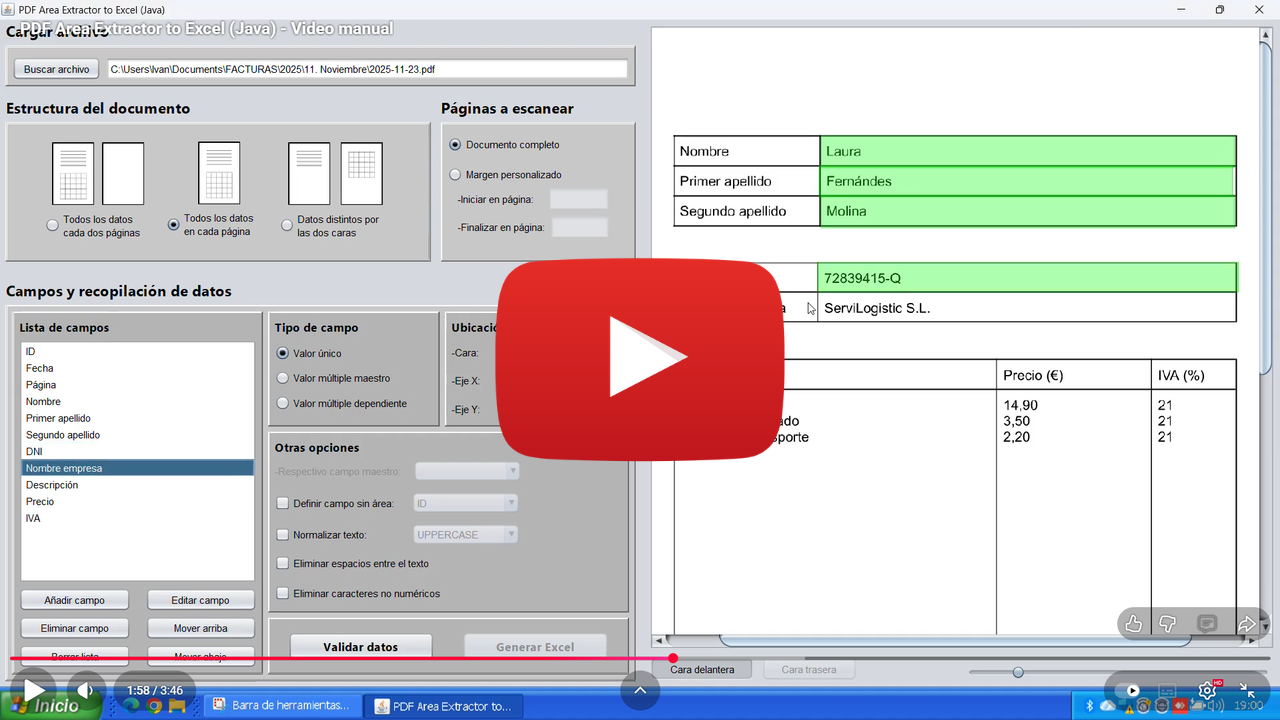Click 'Editar campo' button

pyautogui.click(x=200, y=601)
